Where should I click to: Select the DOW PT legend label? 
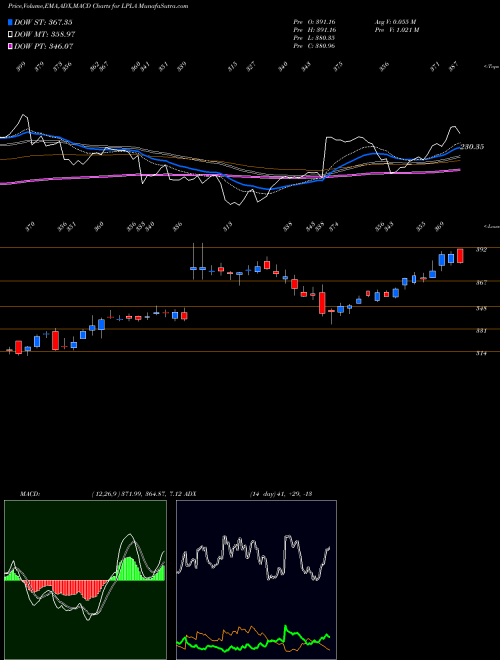tap(44, 46)
